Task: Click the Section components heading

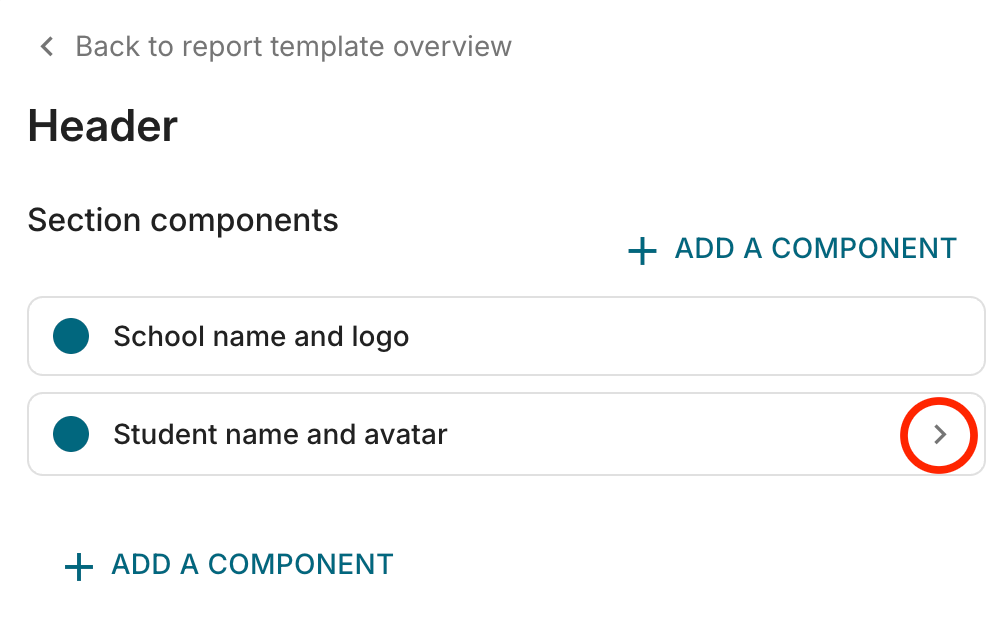Action: click(183, 221)
